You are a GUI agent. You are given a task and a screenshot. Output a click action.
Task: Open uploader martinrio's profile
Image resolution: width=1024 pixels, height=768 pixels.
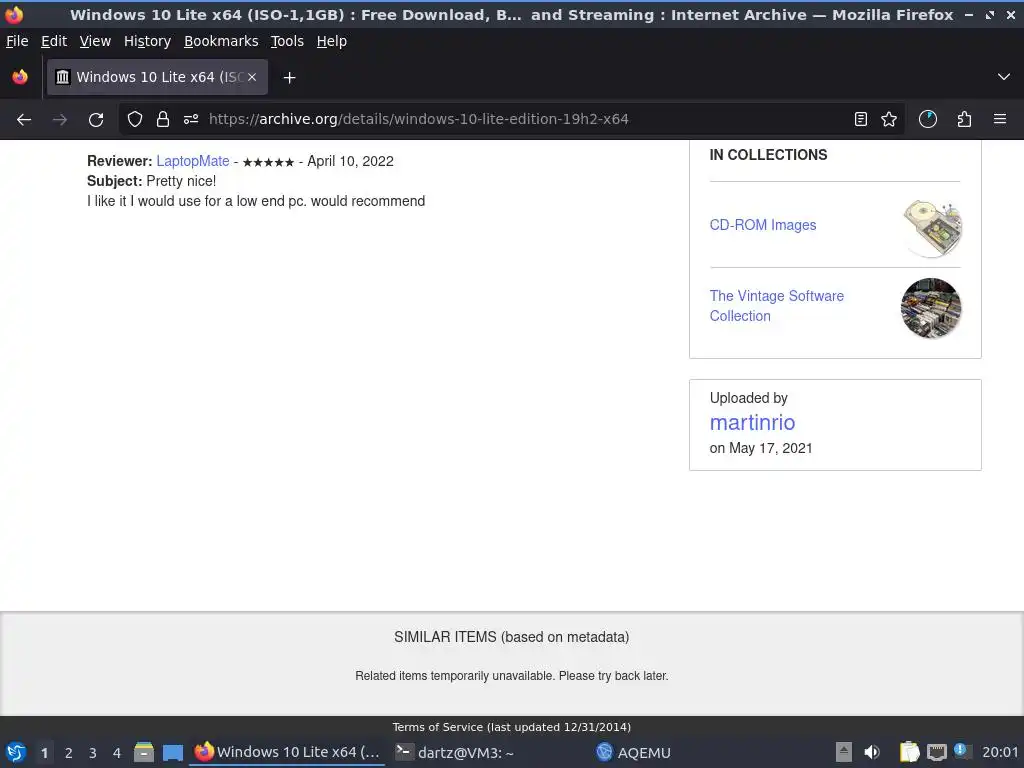[x=752, y=423]
